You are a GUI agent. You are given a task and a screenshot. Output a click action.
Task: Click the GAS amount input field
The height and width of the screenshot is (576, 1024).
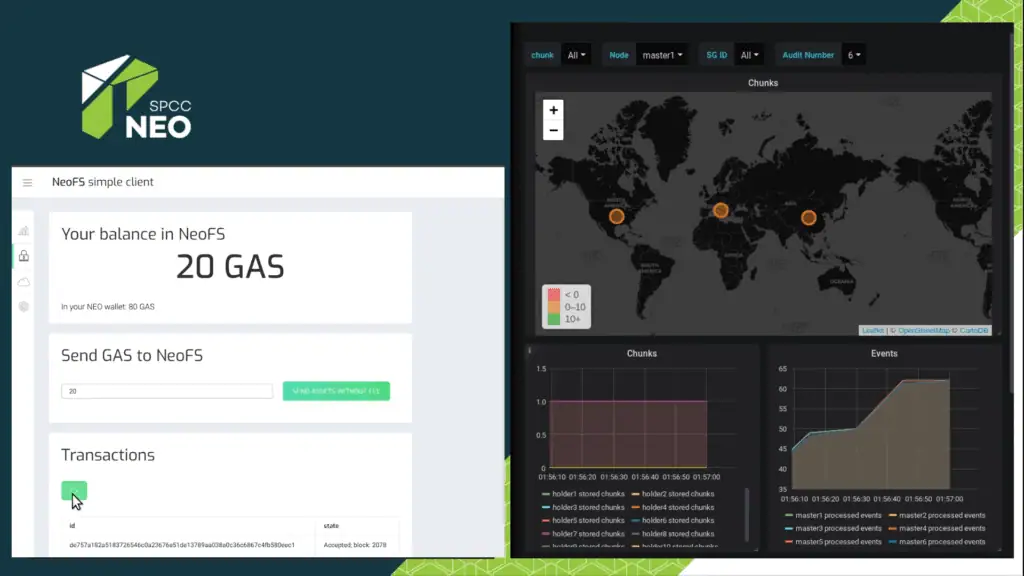(x=167, y=391)
